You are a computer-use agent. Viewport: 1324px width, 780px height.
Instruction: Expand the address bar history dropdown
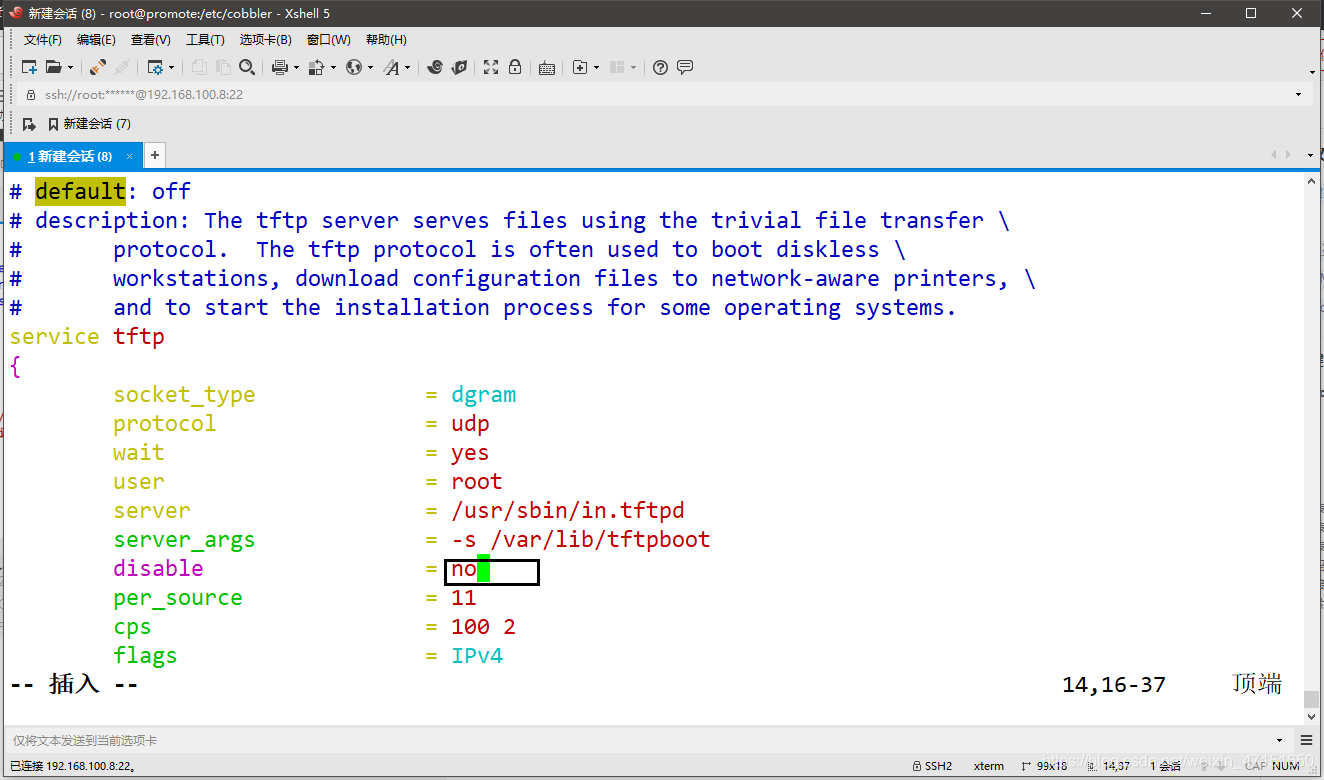(x=1298, y=94)
